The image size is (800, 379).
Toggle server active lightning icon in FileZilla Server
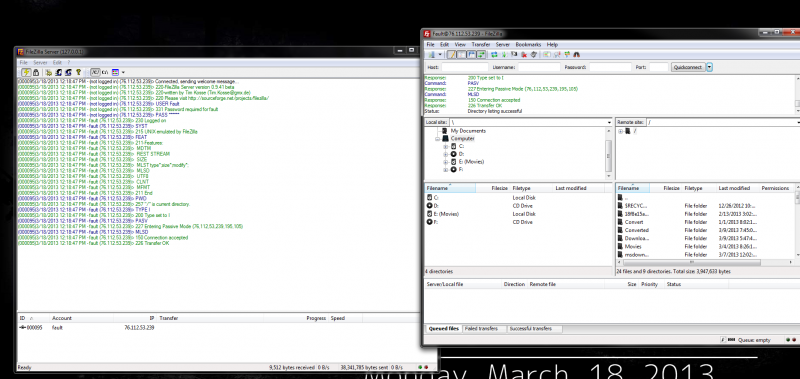[26, 72]
